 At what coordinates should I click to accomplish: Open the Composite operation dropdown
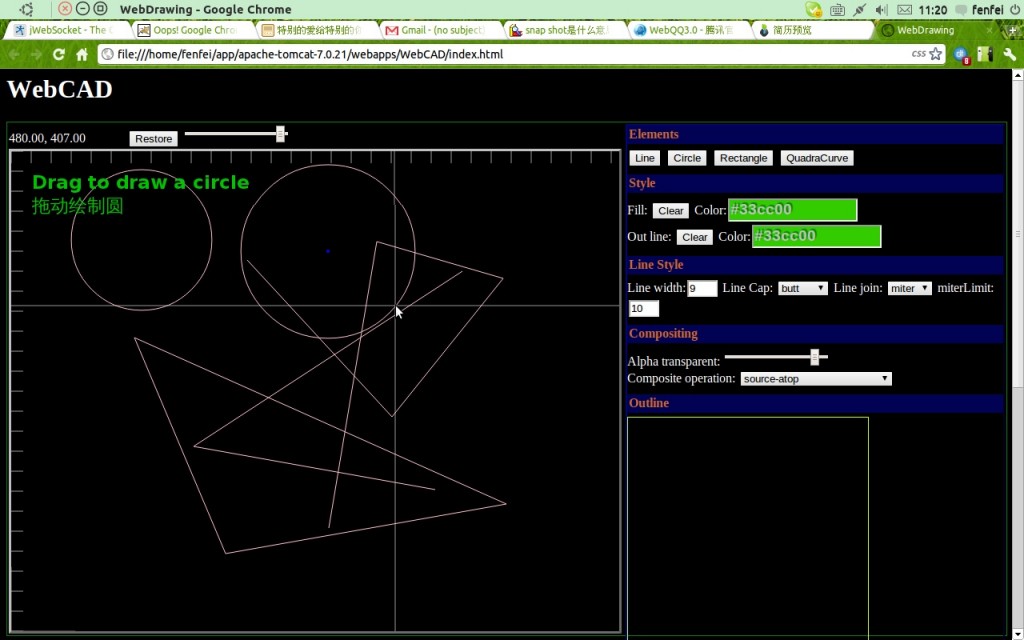[x=812, y=378]
